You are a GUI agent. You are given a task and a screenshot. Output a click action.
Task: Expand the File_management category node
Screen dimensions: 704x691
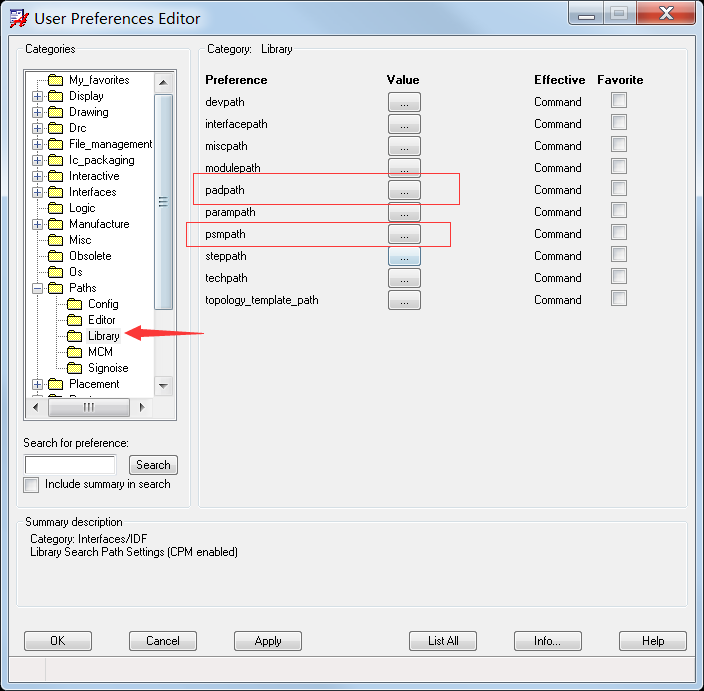click(x=37, y=144)
